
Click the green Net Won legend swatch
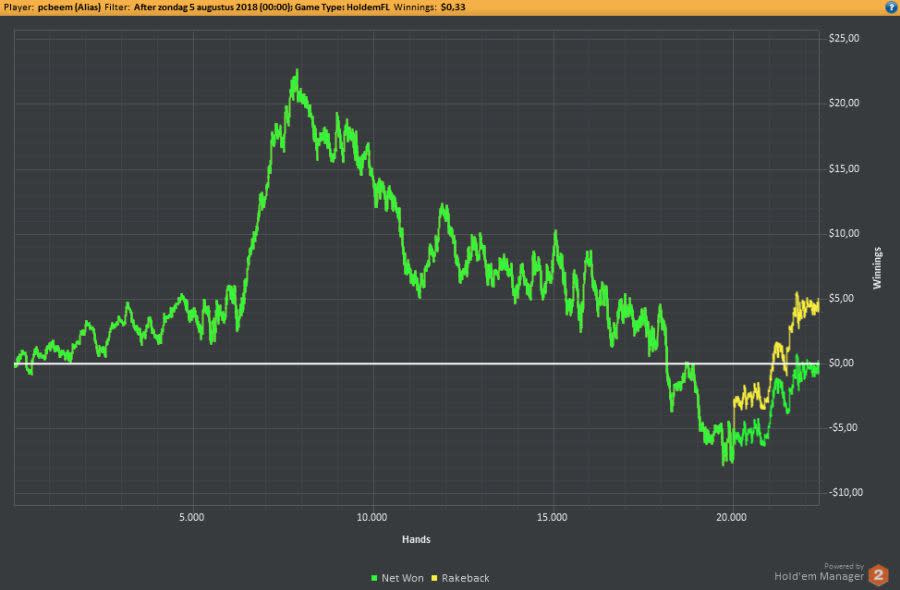pos(374,578)
